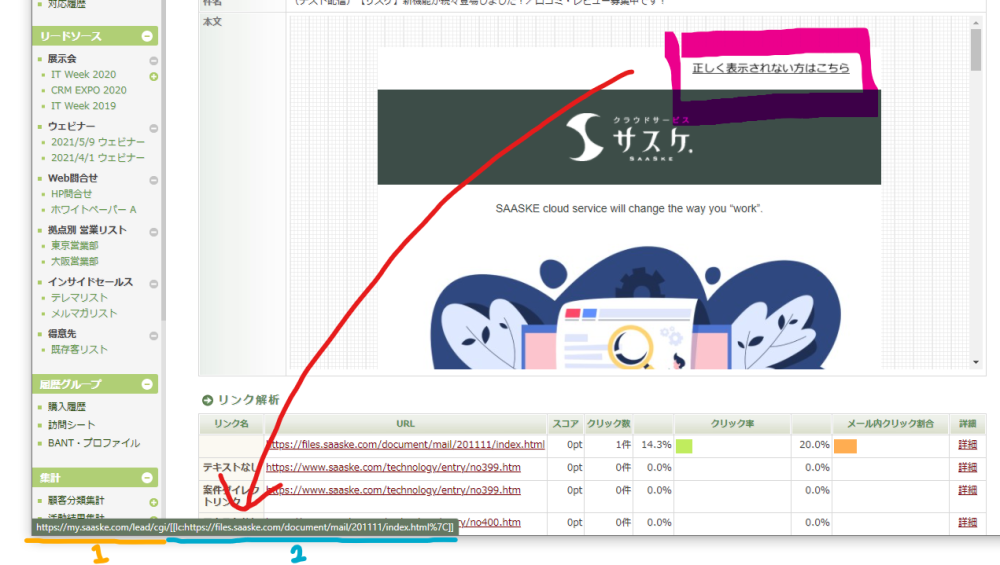The width and height of the screenshot is (1000, 565).
Task: Collapse the 集計 panel header
Action: click(x=147, y=478)
